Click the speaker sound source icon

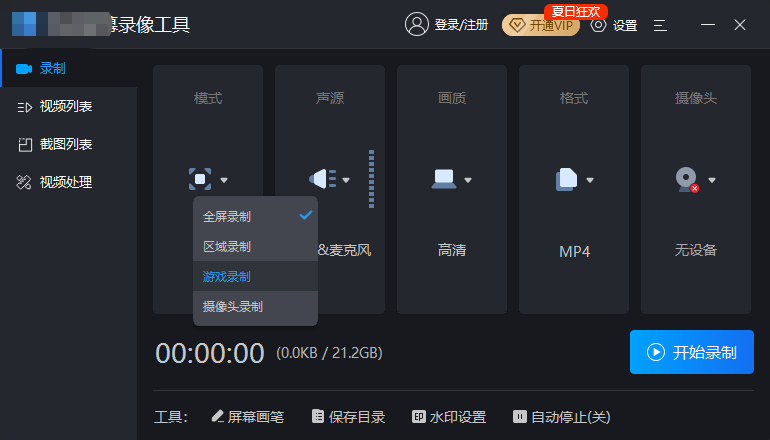pyautogui.click(x=323, y=179)
